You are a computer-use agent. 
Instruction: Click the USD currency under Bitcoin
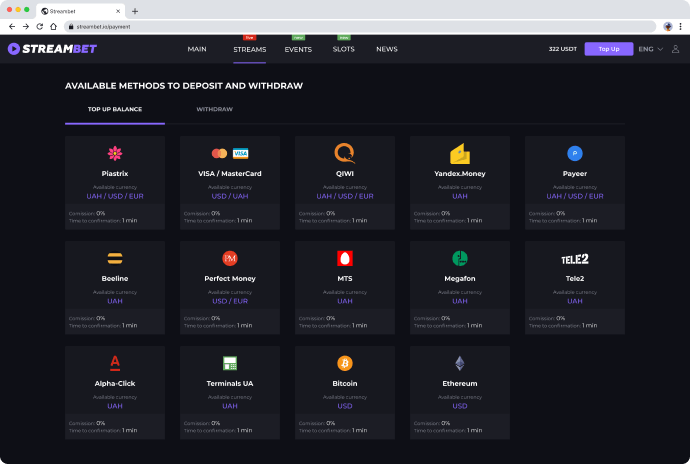point(345,406)
